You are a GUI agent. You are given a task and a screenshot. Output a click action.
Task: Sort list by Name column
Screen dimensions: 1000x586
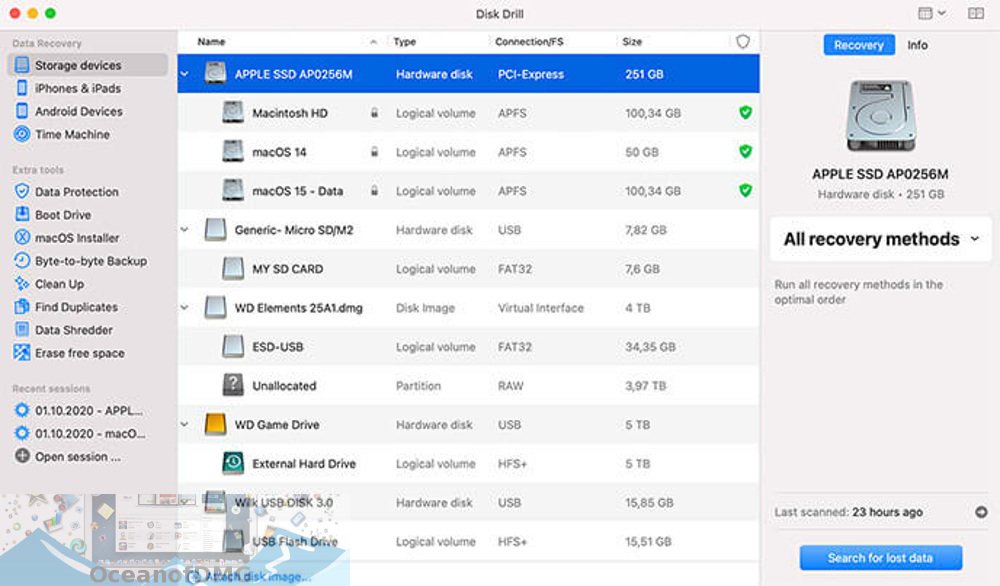[x=211, y=41]
